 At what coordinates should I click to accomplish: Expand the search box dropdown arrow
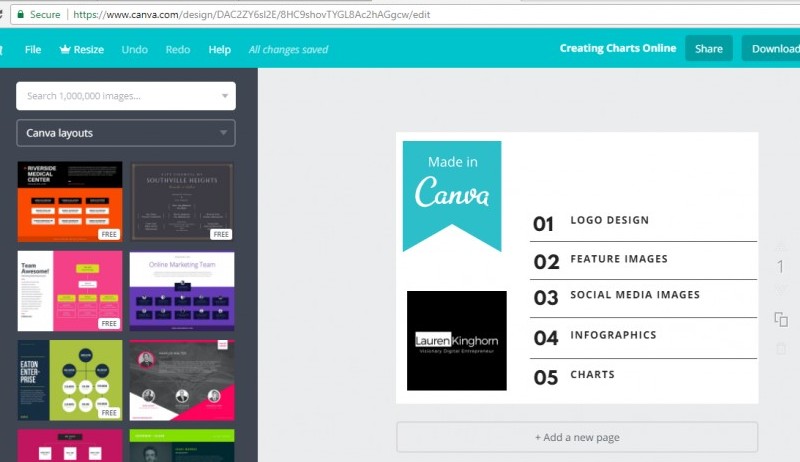[x=224, y=96]
